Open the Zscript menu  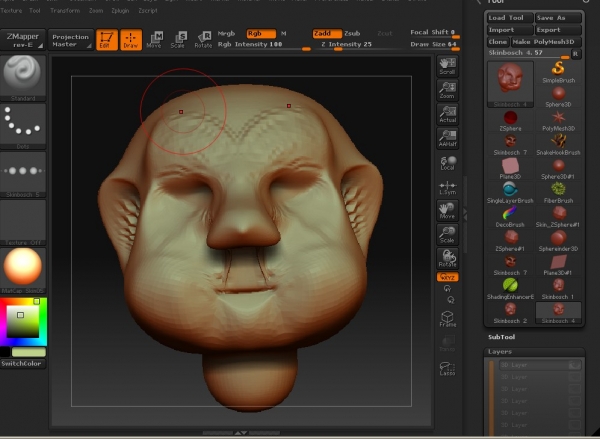(148, 11)
